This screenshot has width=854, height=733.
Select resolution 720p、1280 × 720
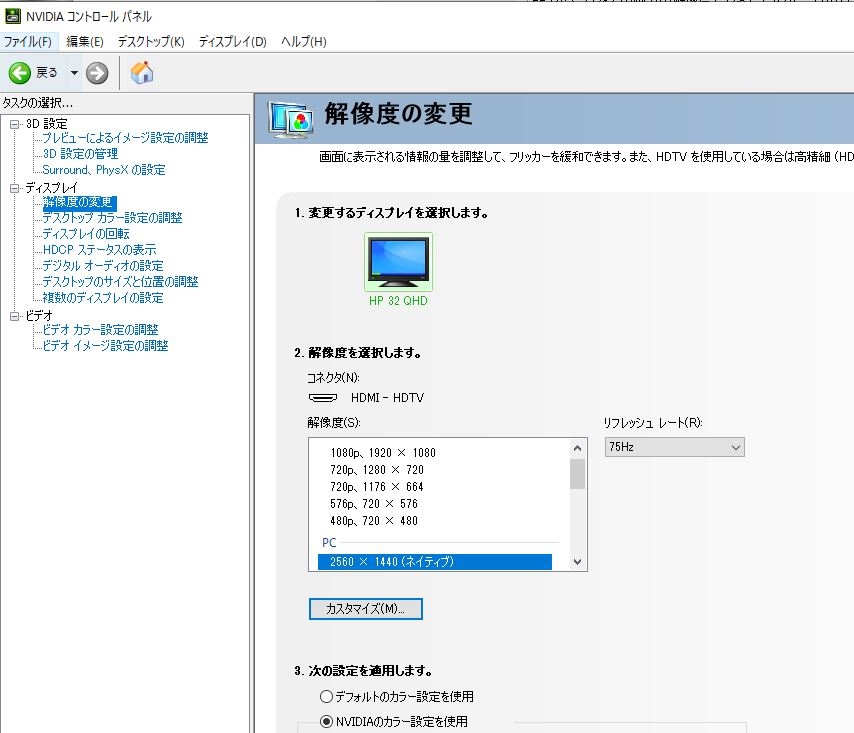pos(377,469)
